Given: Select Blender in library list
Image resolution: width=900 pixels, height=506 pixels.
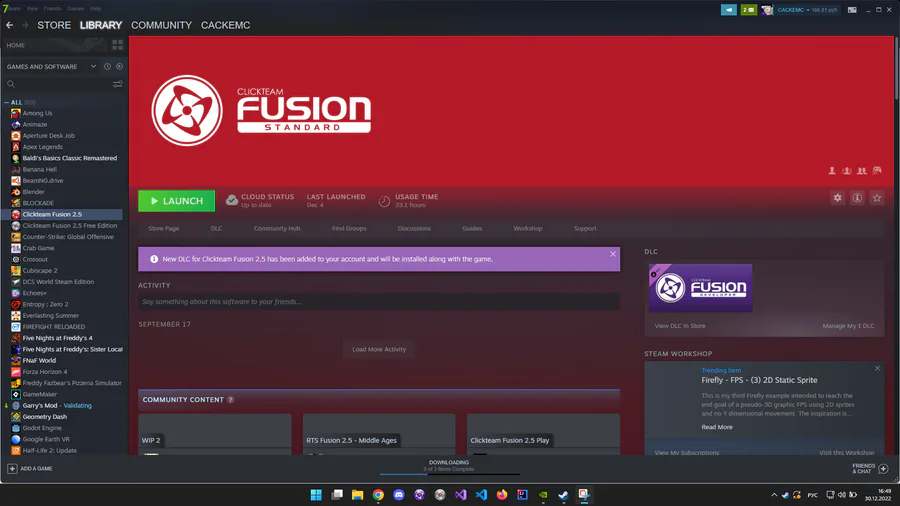Looking at the screenshot, I should tap(33, 192).
